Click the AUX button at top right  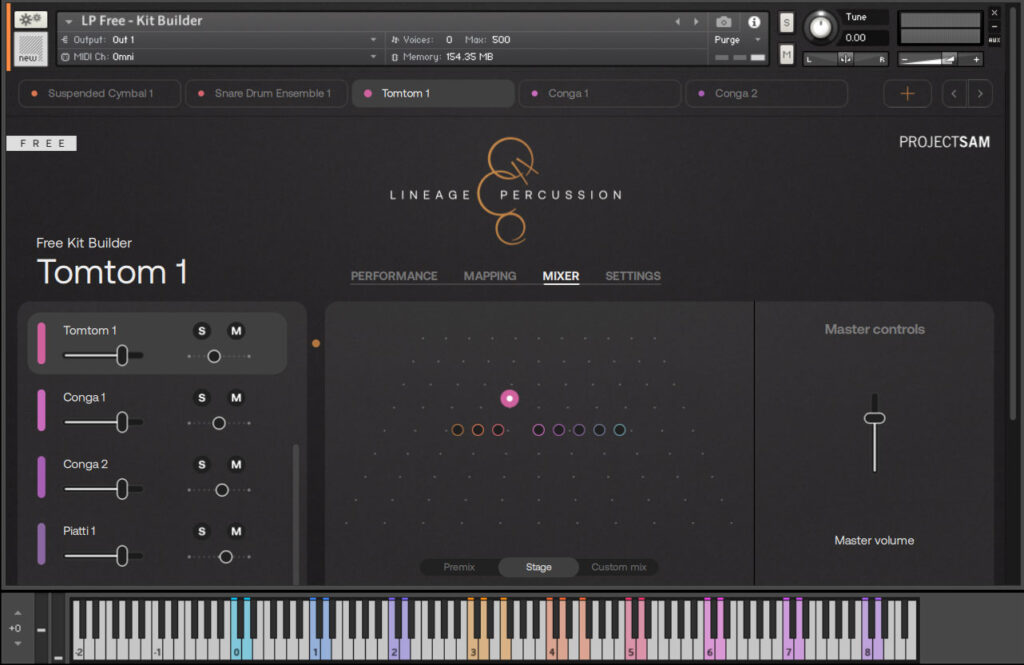[x=994, y=40]
